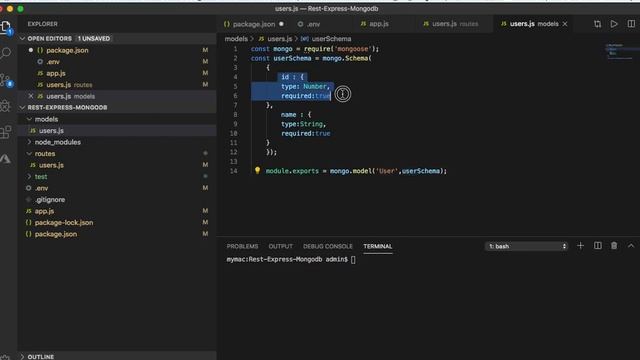Open the Run and Debug view icon

tap(6, 106)
